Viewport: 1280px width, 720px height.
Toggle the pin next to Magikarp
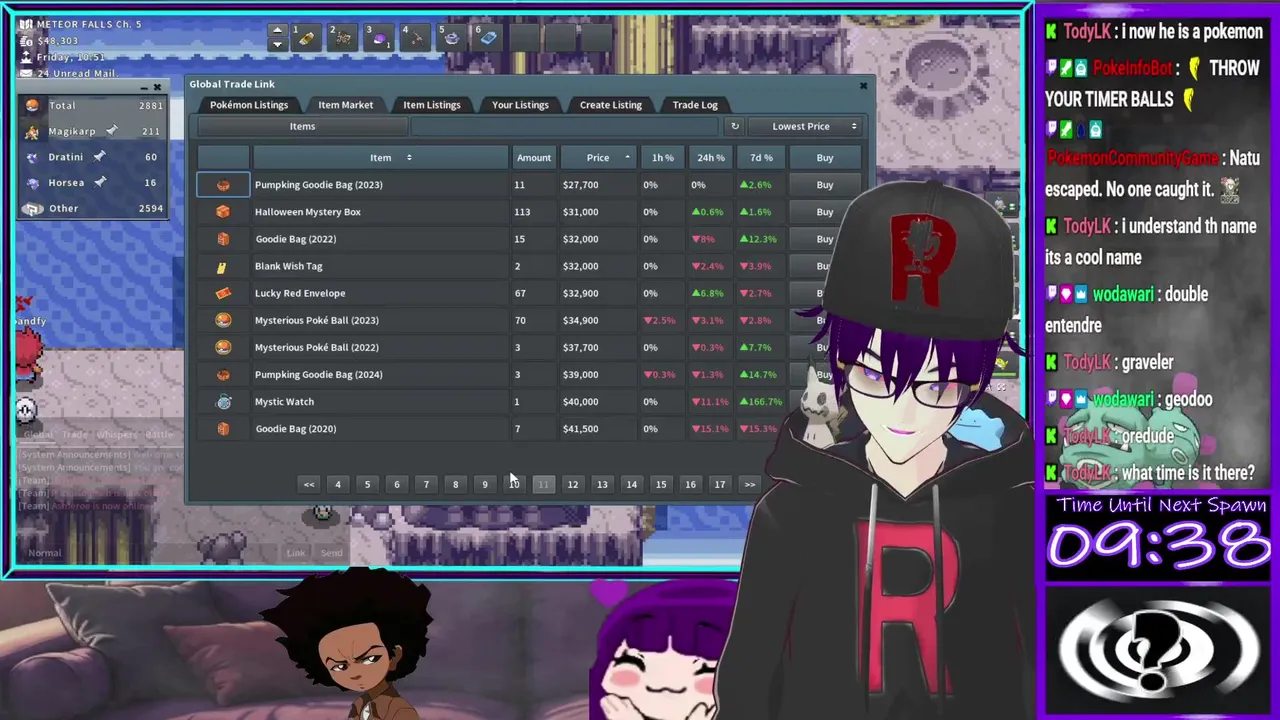tap(112, 131)
